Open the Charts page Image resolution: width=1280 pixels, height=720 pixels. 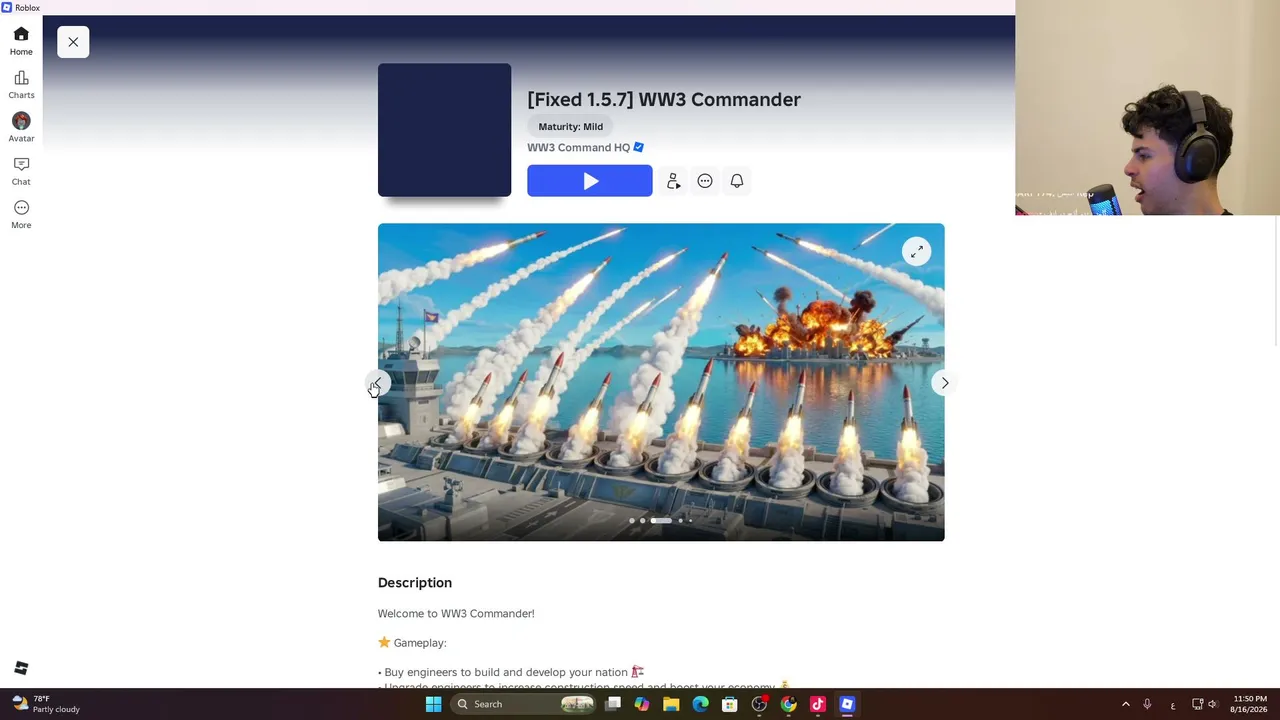[x=21, y=85]
